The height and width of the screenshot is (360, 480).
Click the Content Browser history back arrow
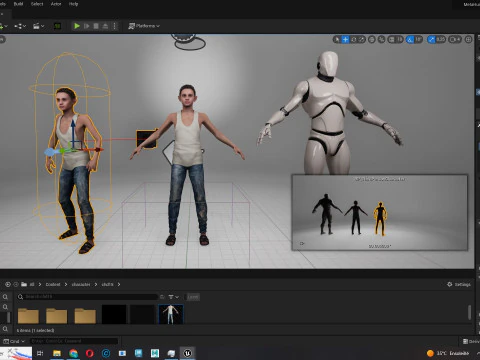point(8,284)
